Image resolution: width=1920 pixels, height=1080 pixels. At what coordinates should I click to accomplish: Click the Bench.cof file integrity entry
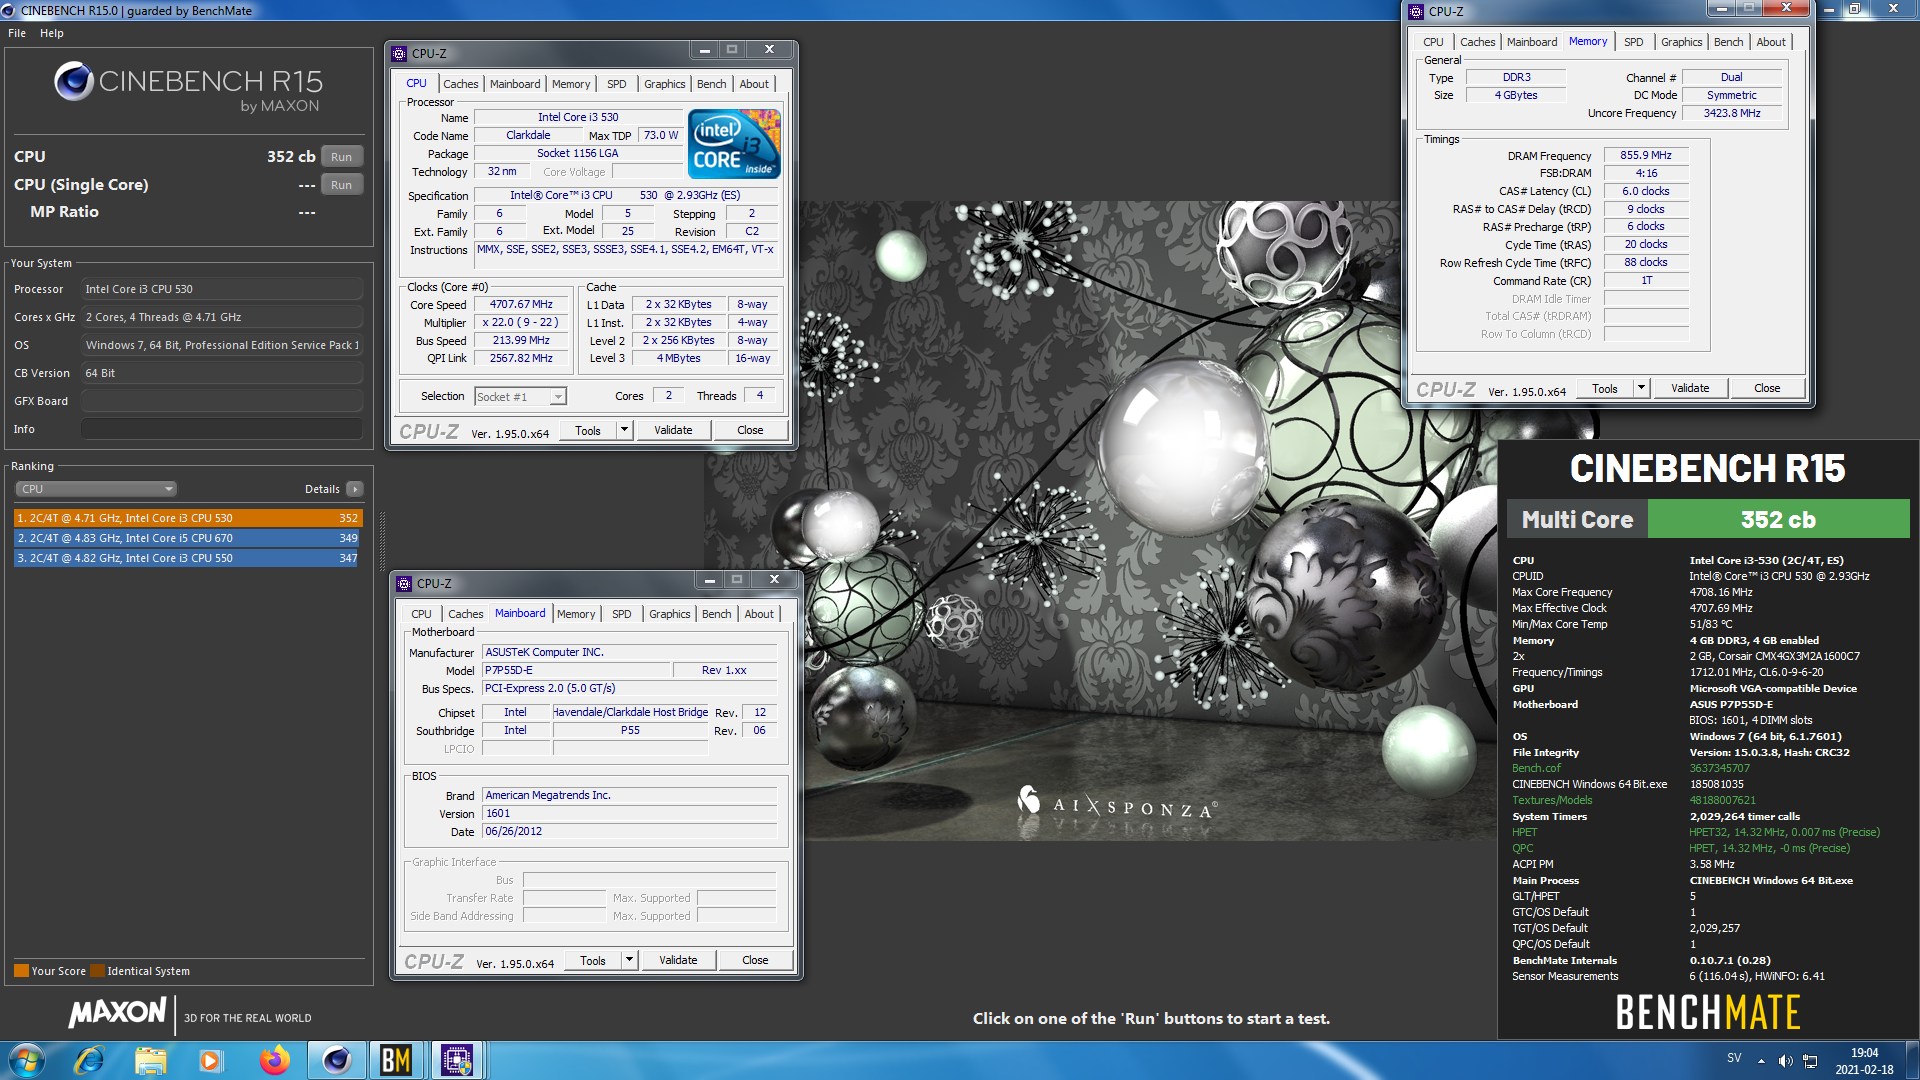point(1536,768)
